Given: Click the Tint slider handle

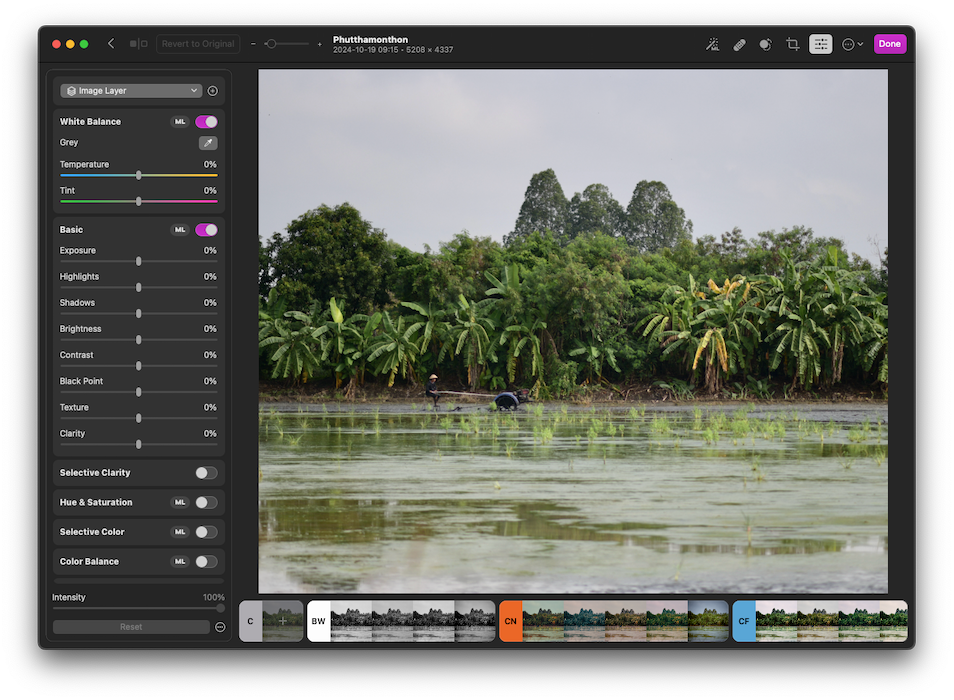Looking at the screenshot, I should (139, 201).
